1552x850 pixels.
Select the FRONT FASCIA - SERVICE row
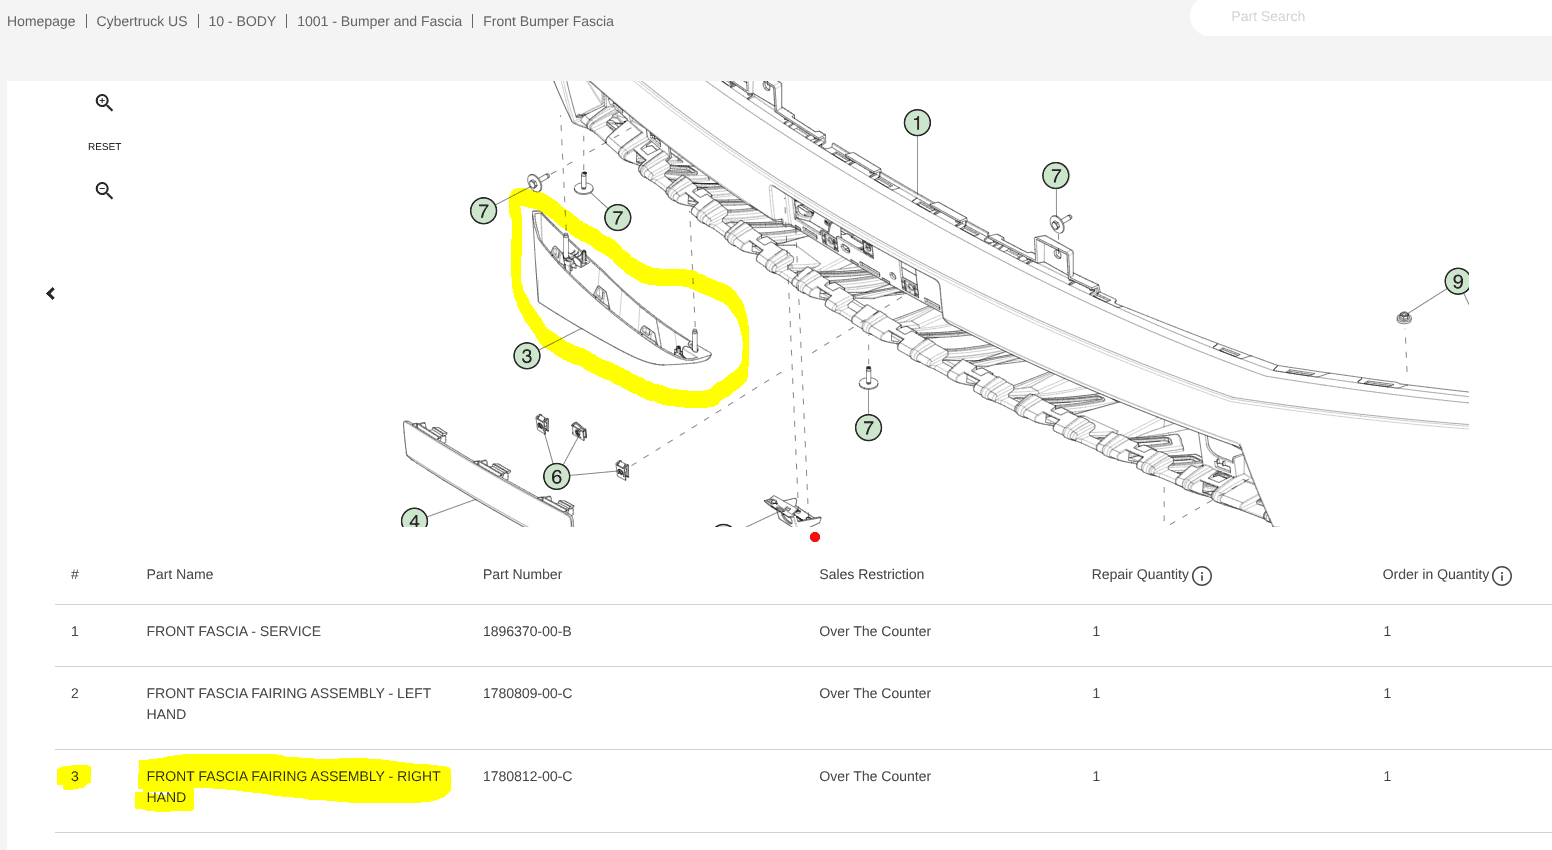point(803,632)
